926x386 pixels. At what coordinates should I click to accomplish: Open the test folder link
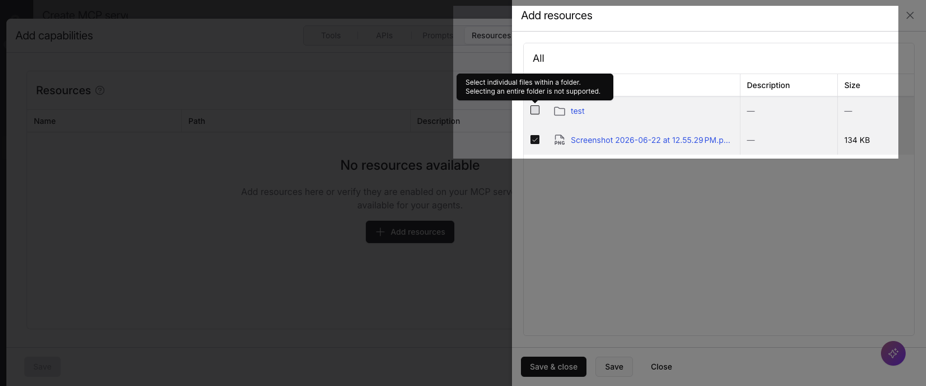(578, 111)
